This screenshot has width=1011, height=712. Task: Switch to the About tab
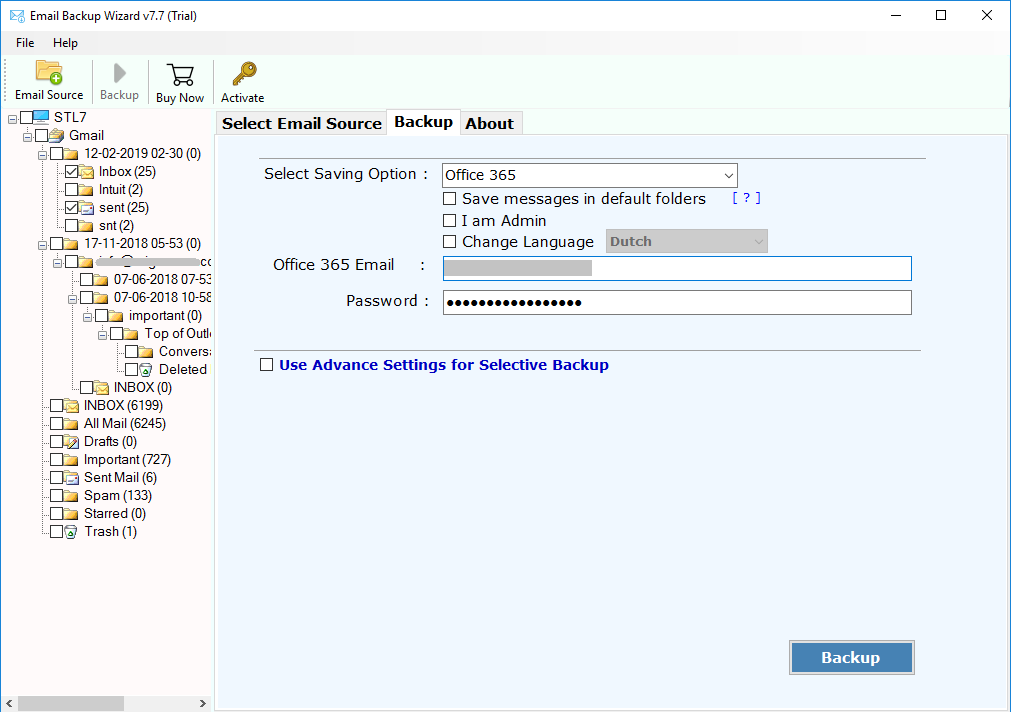pyautogui.click(x=490, y=123)
